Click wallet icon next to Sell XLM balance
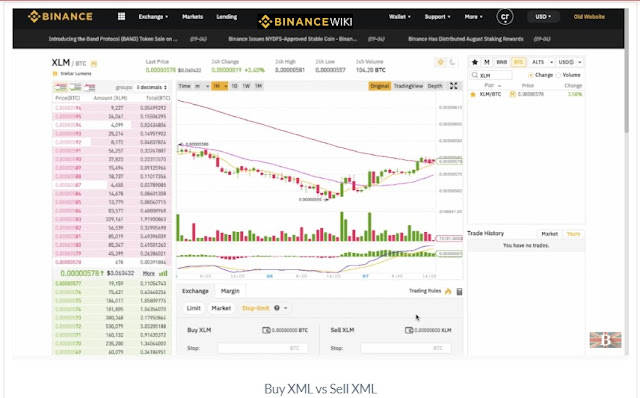This screenshot has height=398, width=640. point(409,330)
